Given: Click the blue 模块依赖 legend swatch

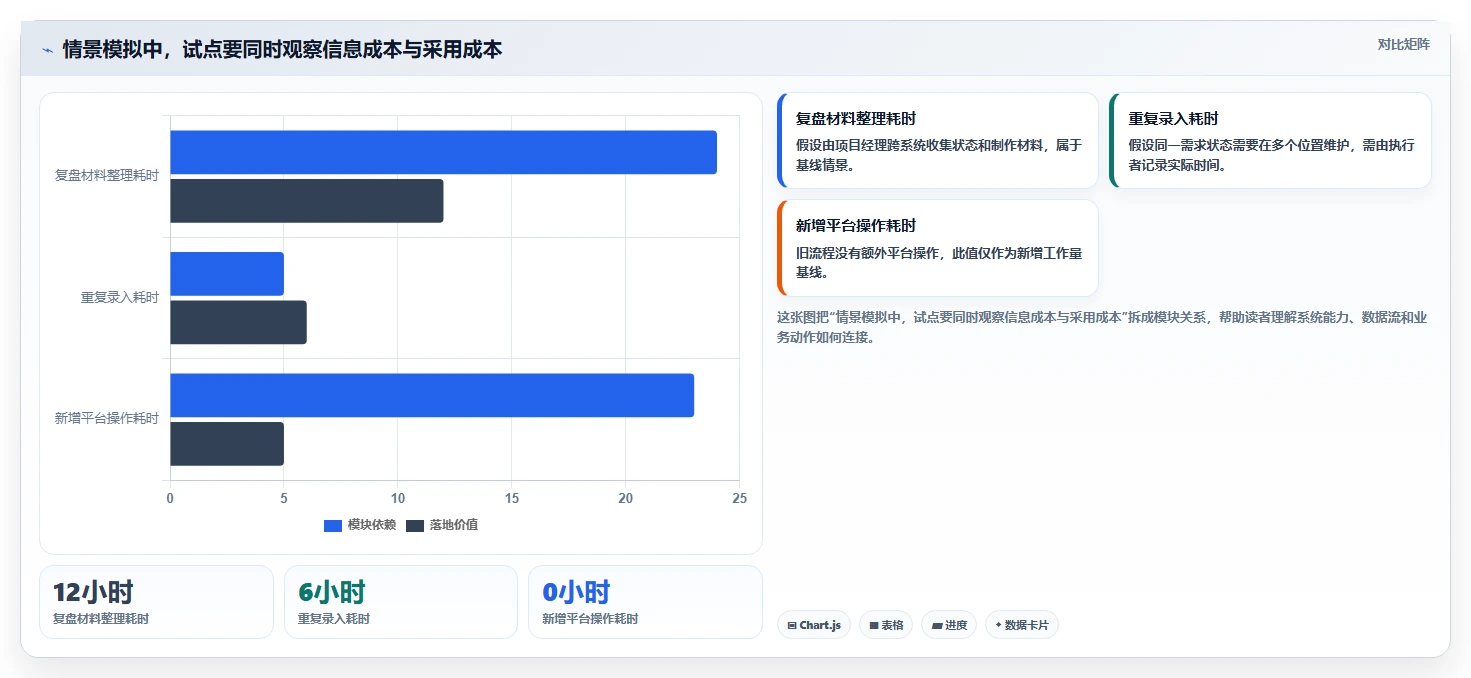Looking at the screenshot, I should point(333,525).
